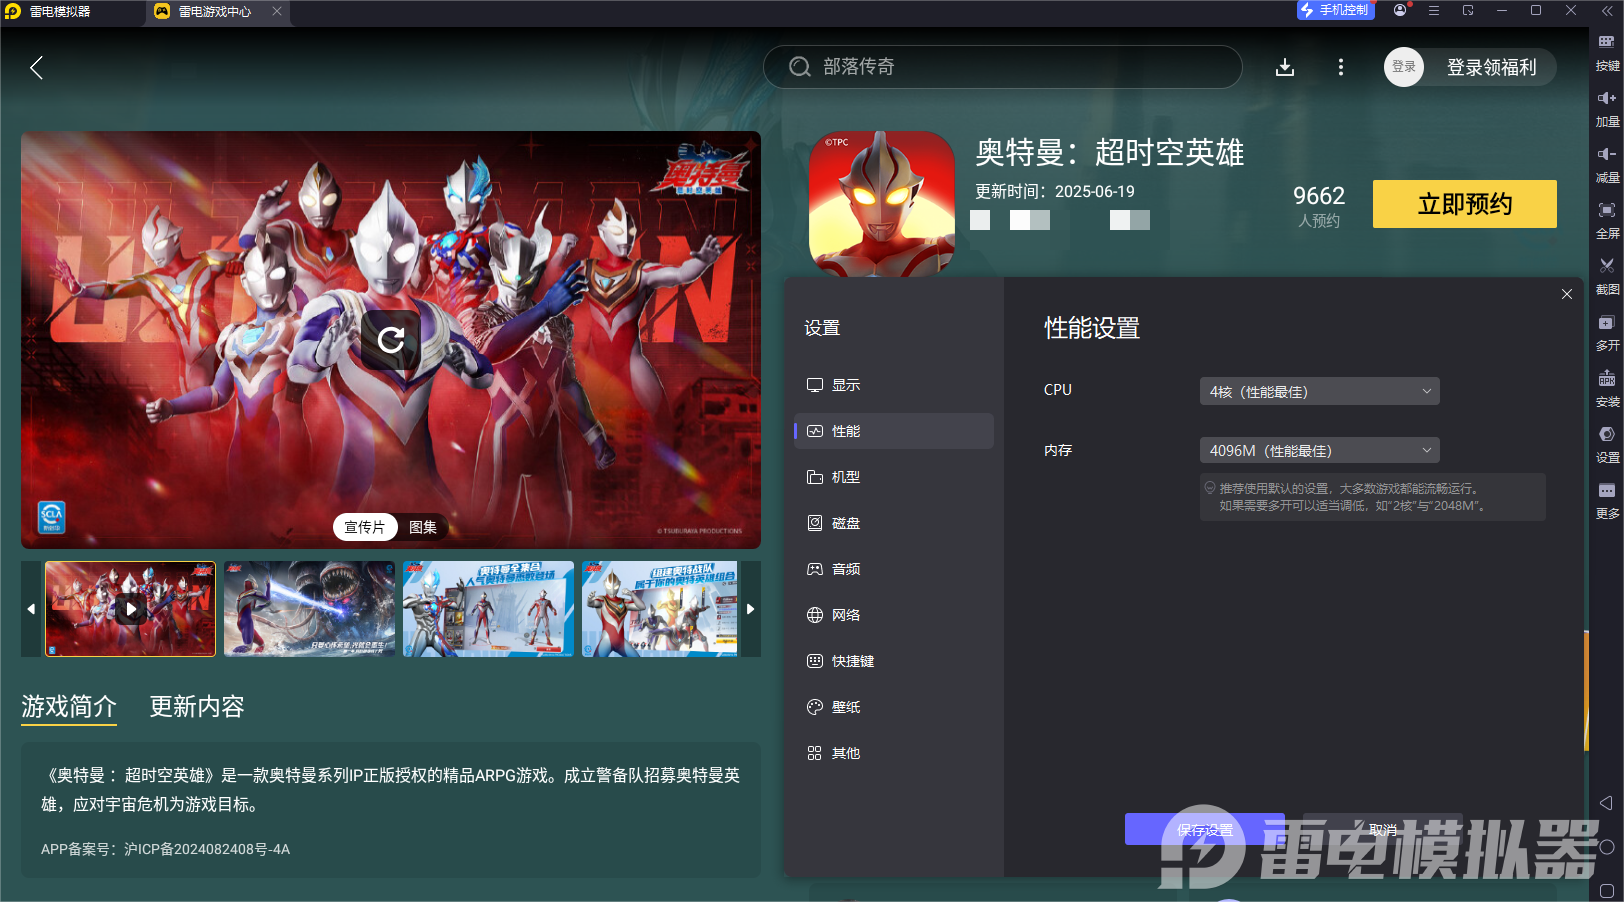Image resolution: width=1624 pixels, height=902 pixels.
Task: Open 机型 device model settings
Action: coord(894,477)
